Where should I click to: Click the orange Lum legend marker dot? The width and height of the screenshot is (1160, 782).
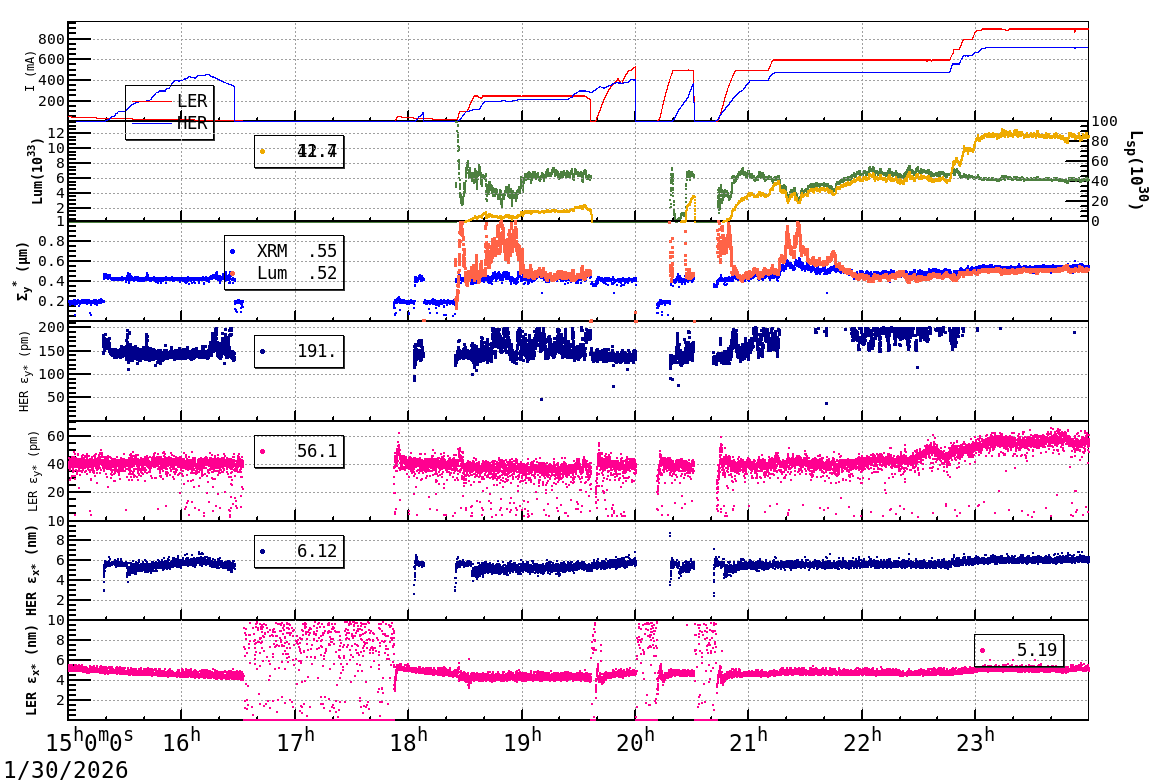(233, 273)
